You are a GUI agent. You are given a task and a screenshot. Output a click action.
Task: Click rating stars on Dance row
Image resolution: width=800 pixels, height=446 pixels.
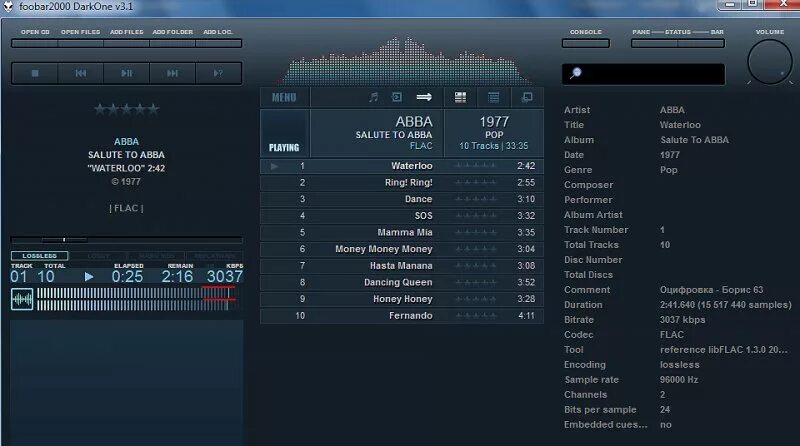pyautogui.click(x=475, y=199)
